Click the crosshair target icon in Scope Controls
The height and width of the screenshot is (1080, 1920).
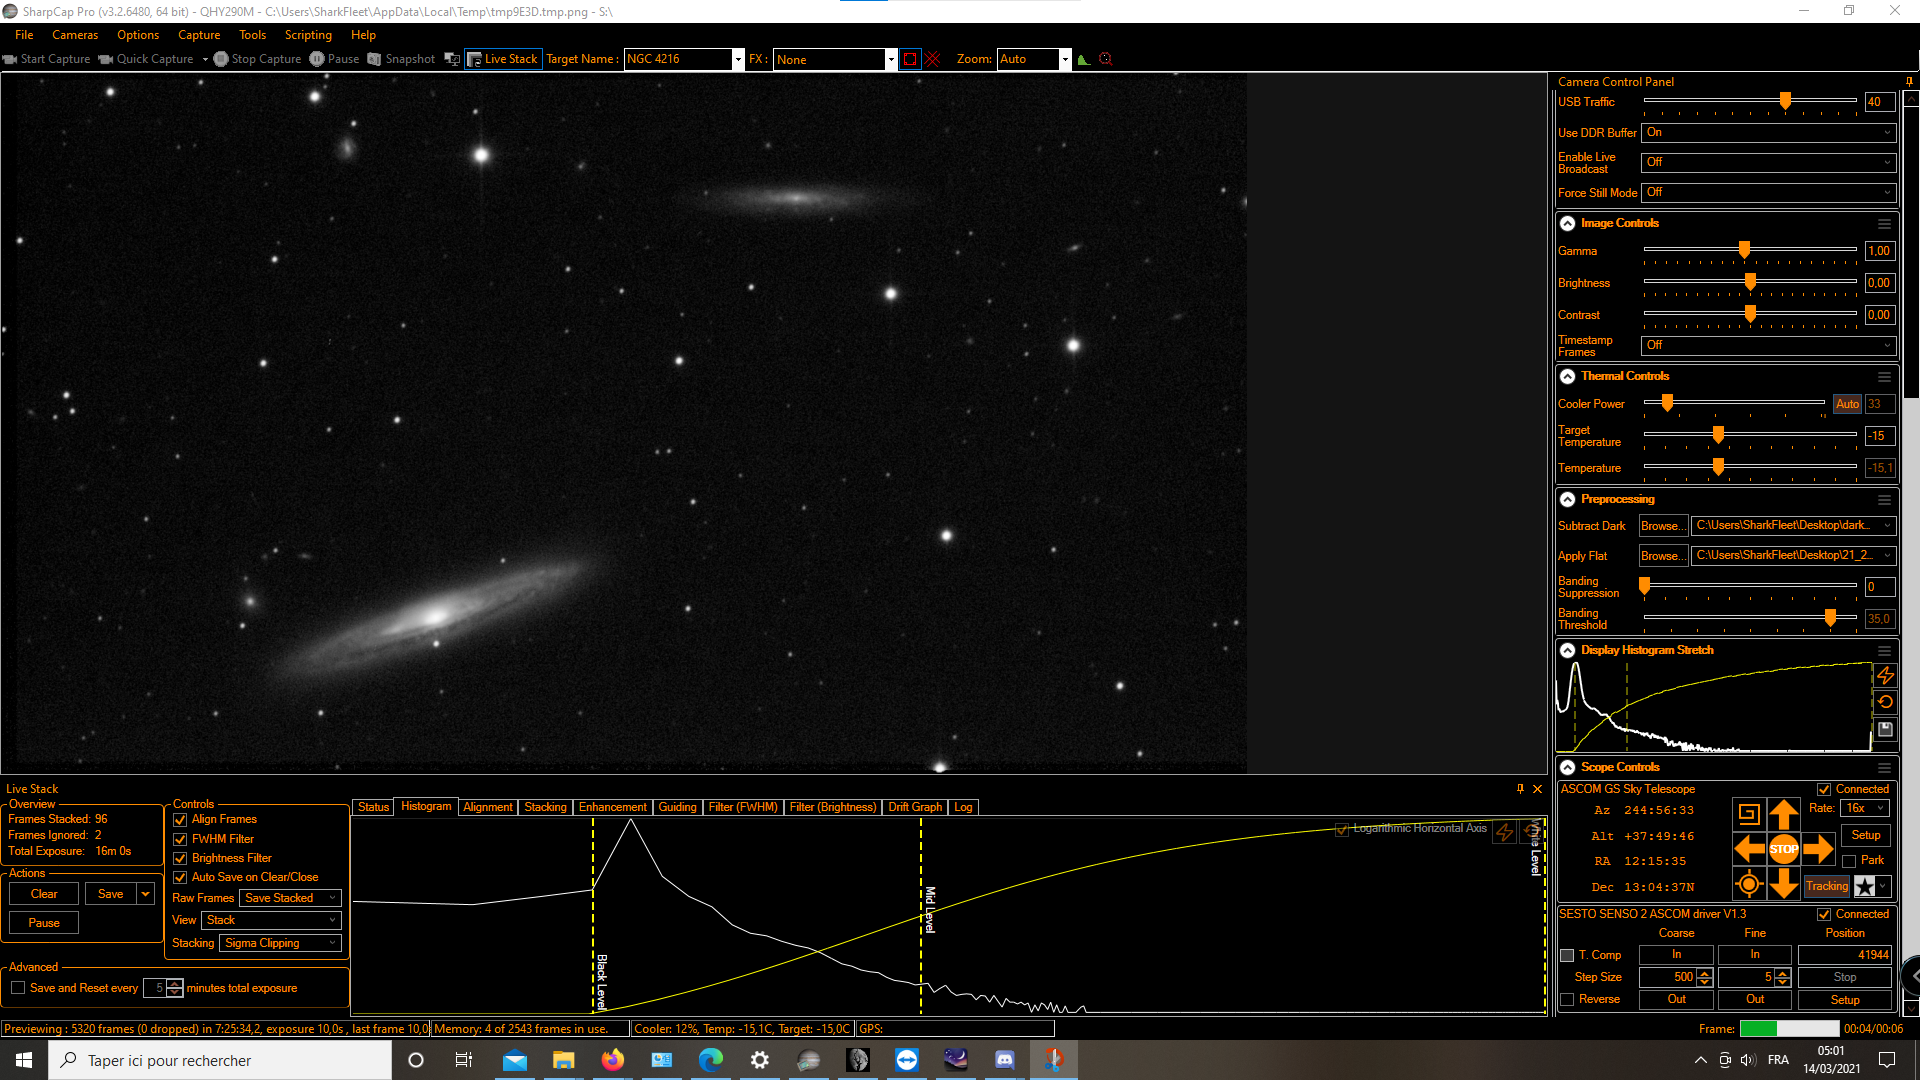click(x=1749, y=884)
